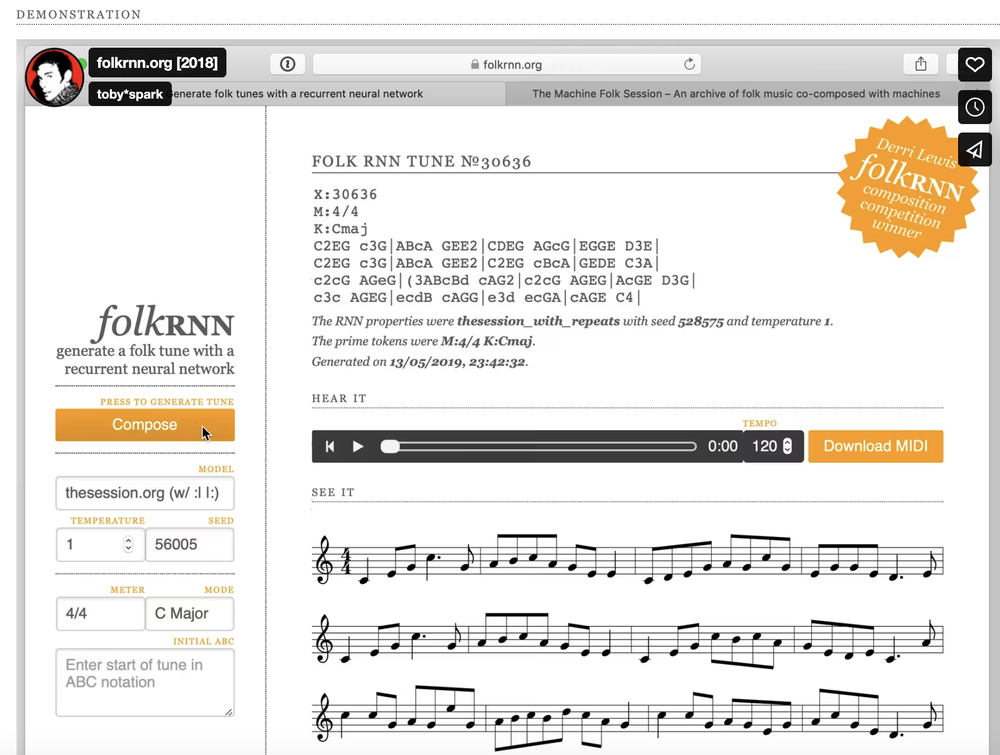Skip the audio player back to start
This screenshot has width=1000, height=755.
[x=330, y=446]
